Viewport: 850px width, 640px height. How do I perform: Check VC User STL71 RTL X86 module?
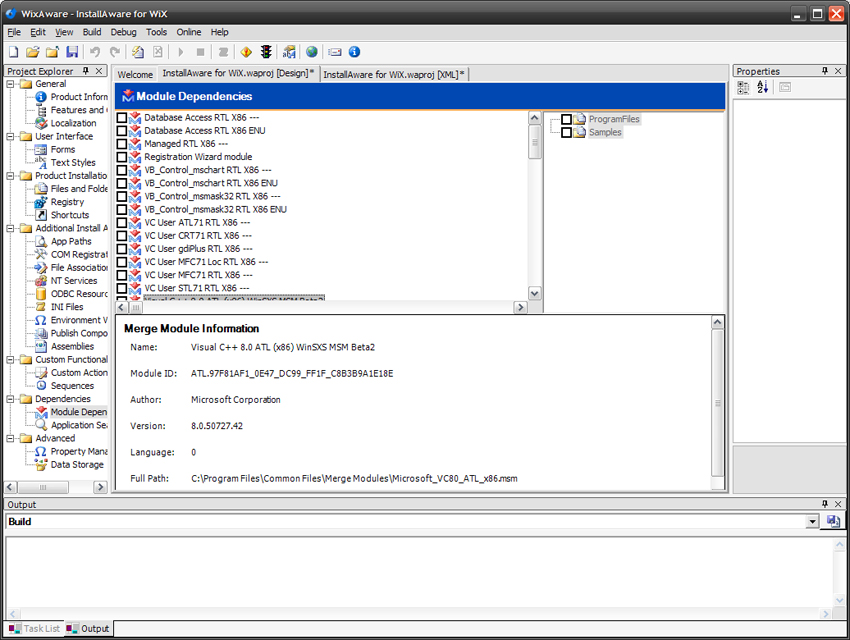(x=122, y=288)
